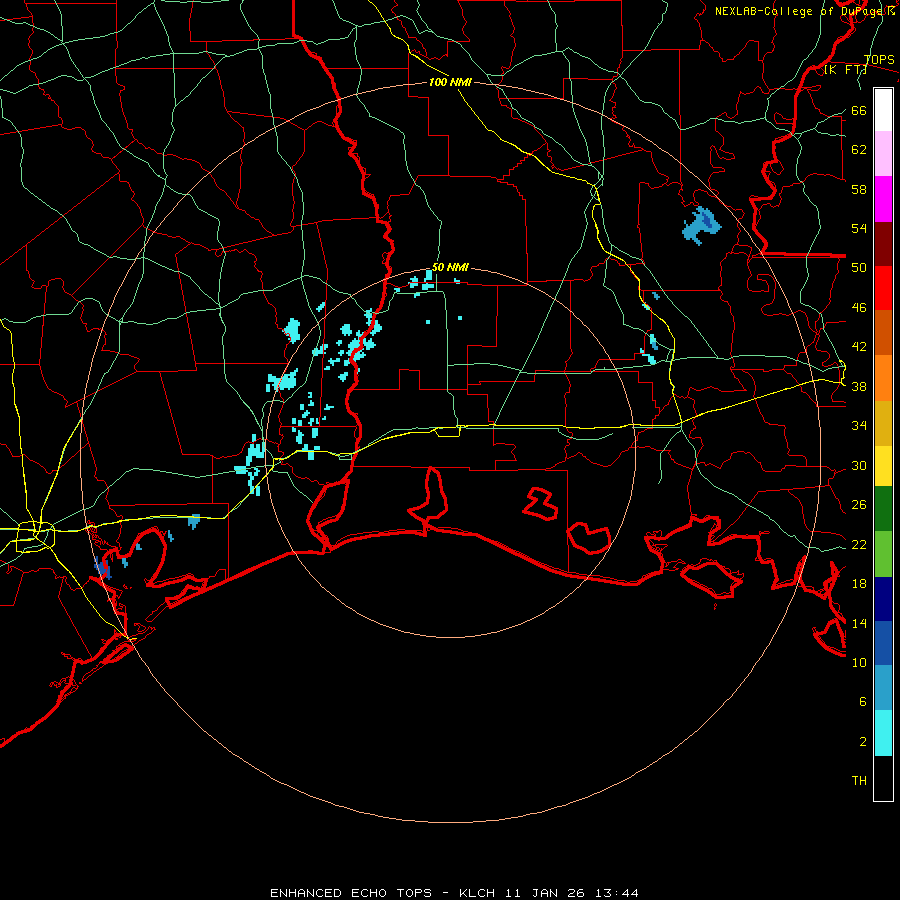This screenshot has height=900, width=900.
Task: Click the legend value 66
Action: click(859, 110)
